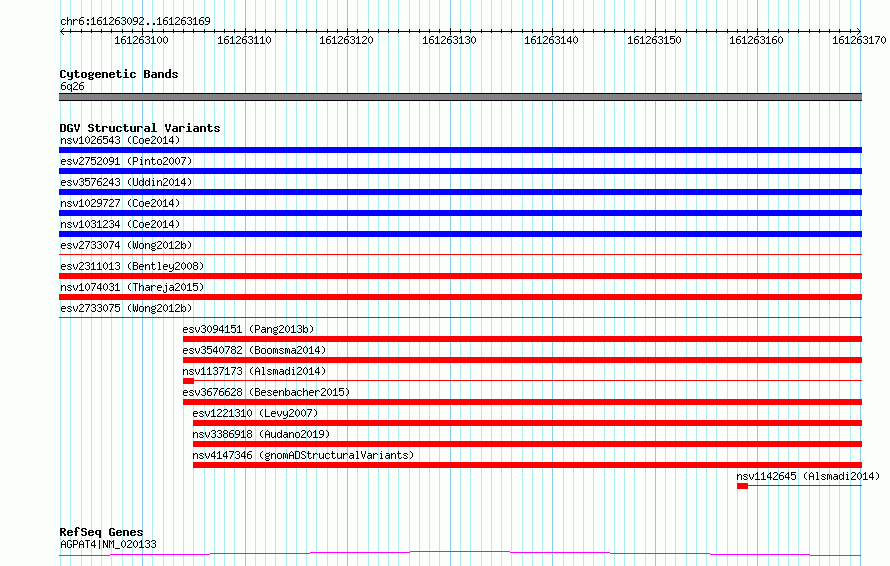The width and height of the screenshot is (890, 566).
Task: Click the Cytogenetic Bands track title
Action: pyautogui.click(x=119, y=74)
